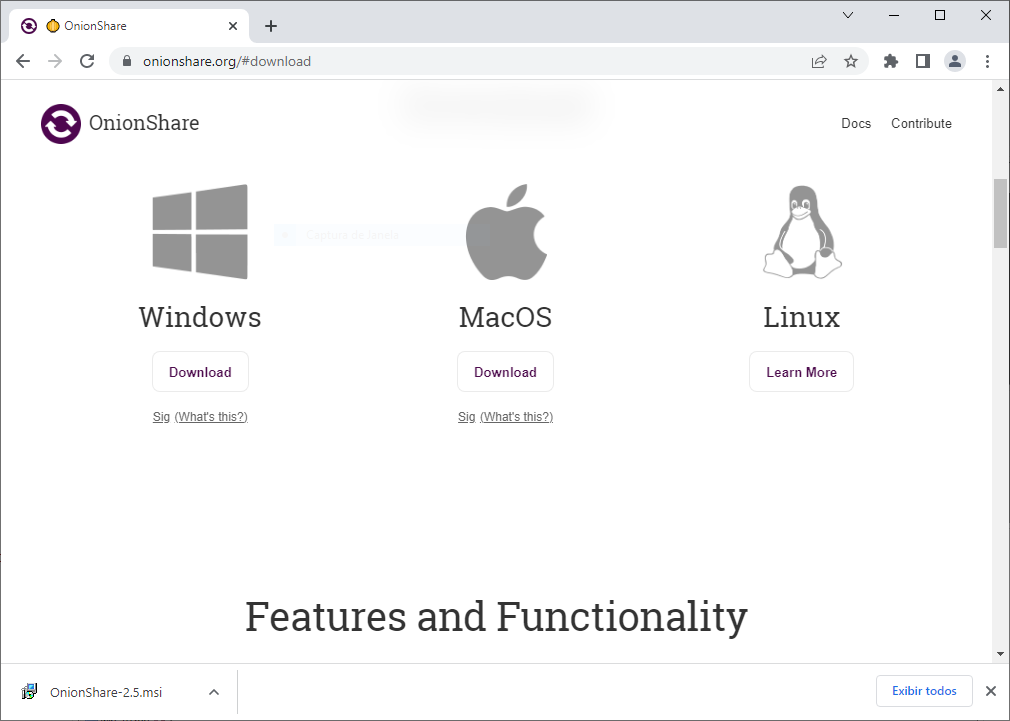Click the page scrollbar thumb
This screenshot has height=721, width=1010.
click(1000, 213)
